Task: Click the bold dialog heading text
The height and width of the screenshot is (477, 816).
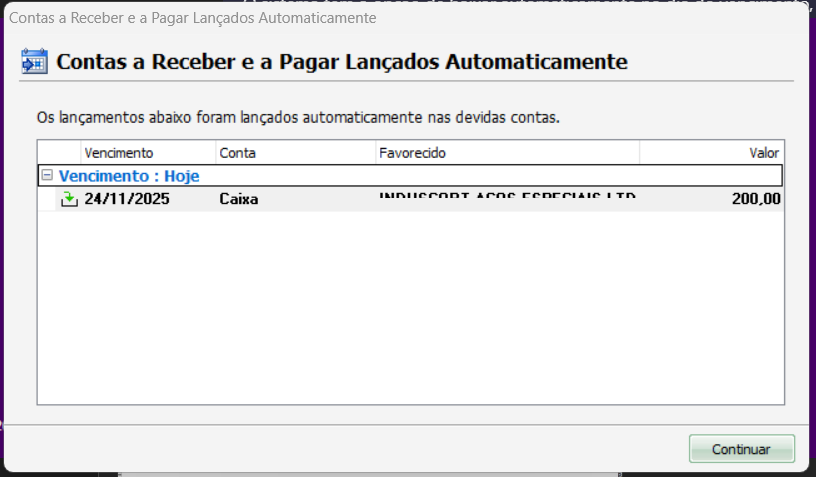Action: click(342, 62)
